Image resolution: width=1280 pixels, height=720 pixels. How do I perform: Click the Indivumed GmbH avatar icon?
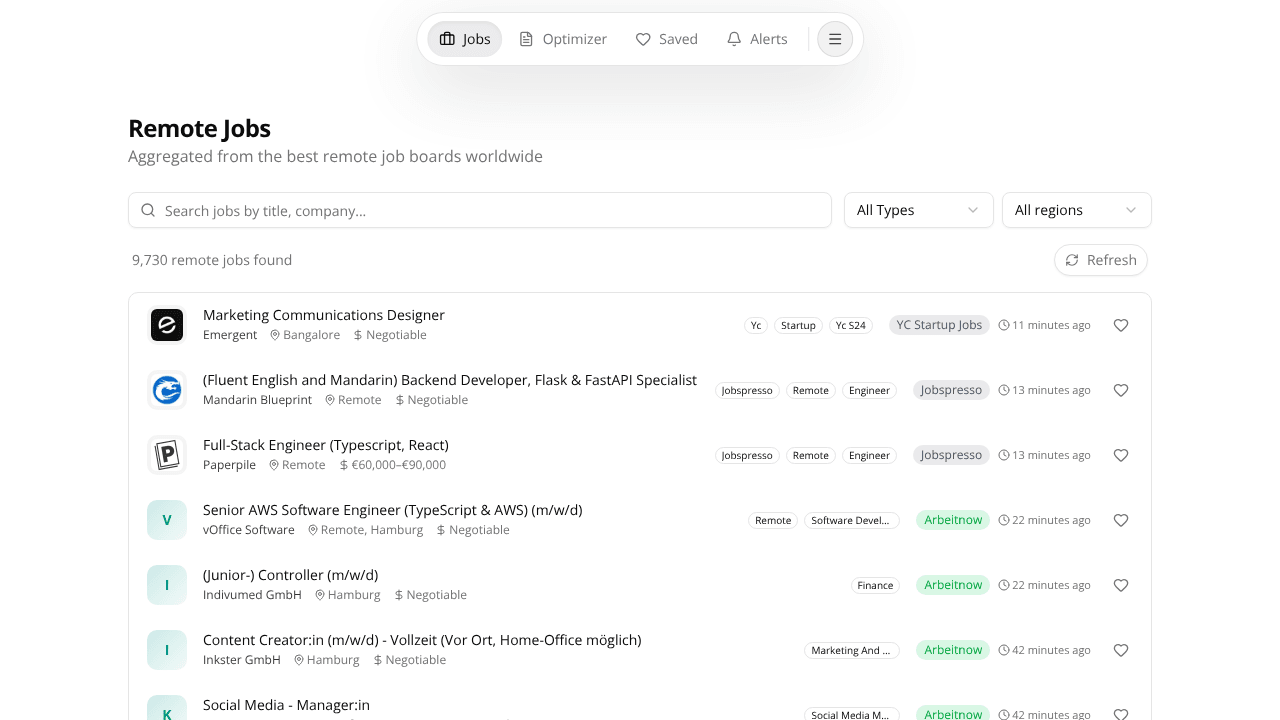[167, 585]
